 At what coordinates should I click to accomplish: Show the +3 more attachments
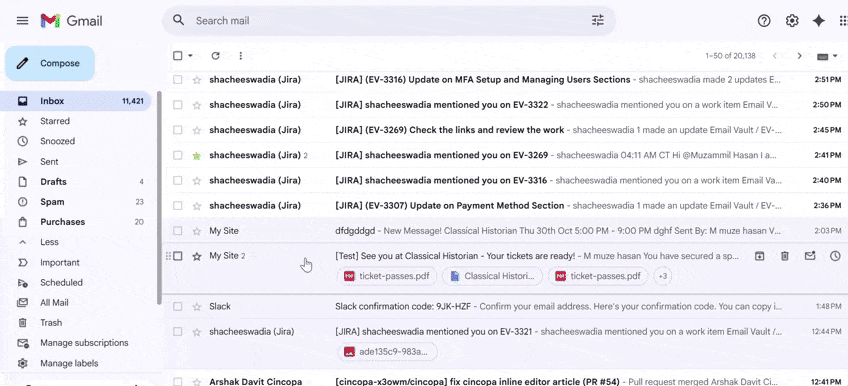(662, 276)
